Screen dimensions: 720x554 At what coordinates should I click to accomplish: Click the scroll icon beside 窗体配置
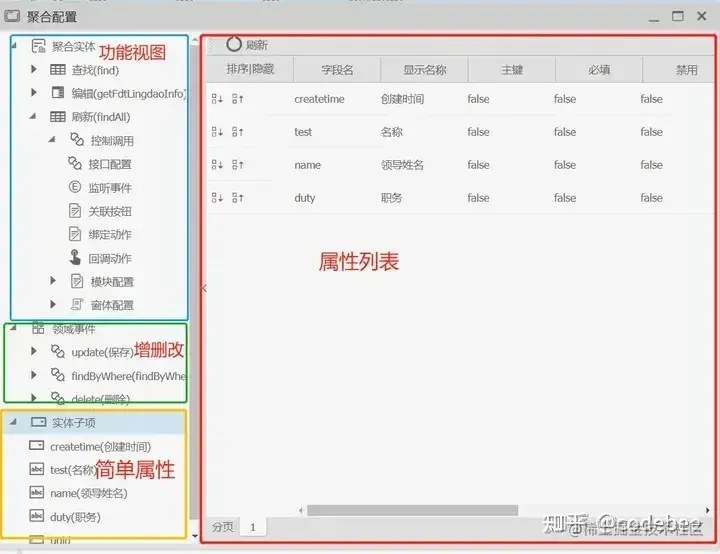[77, 304]
